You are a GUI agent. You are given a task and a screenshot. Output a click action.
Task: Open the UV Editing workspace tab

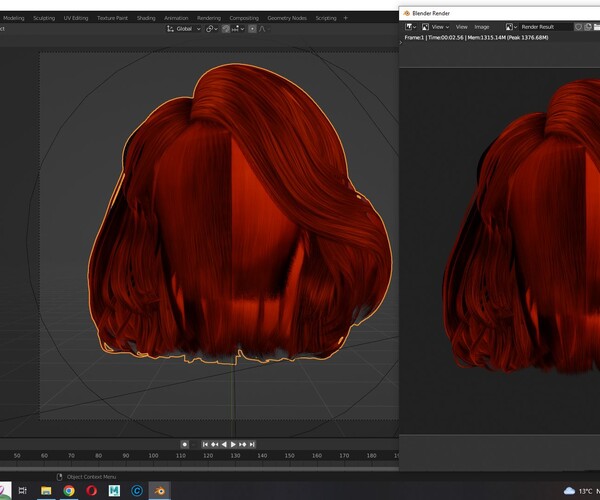(x=76, y=18)
